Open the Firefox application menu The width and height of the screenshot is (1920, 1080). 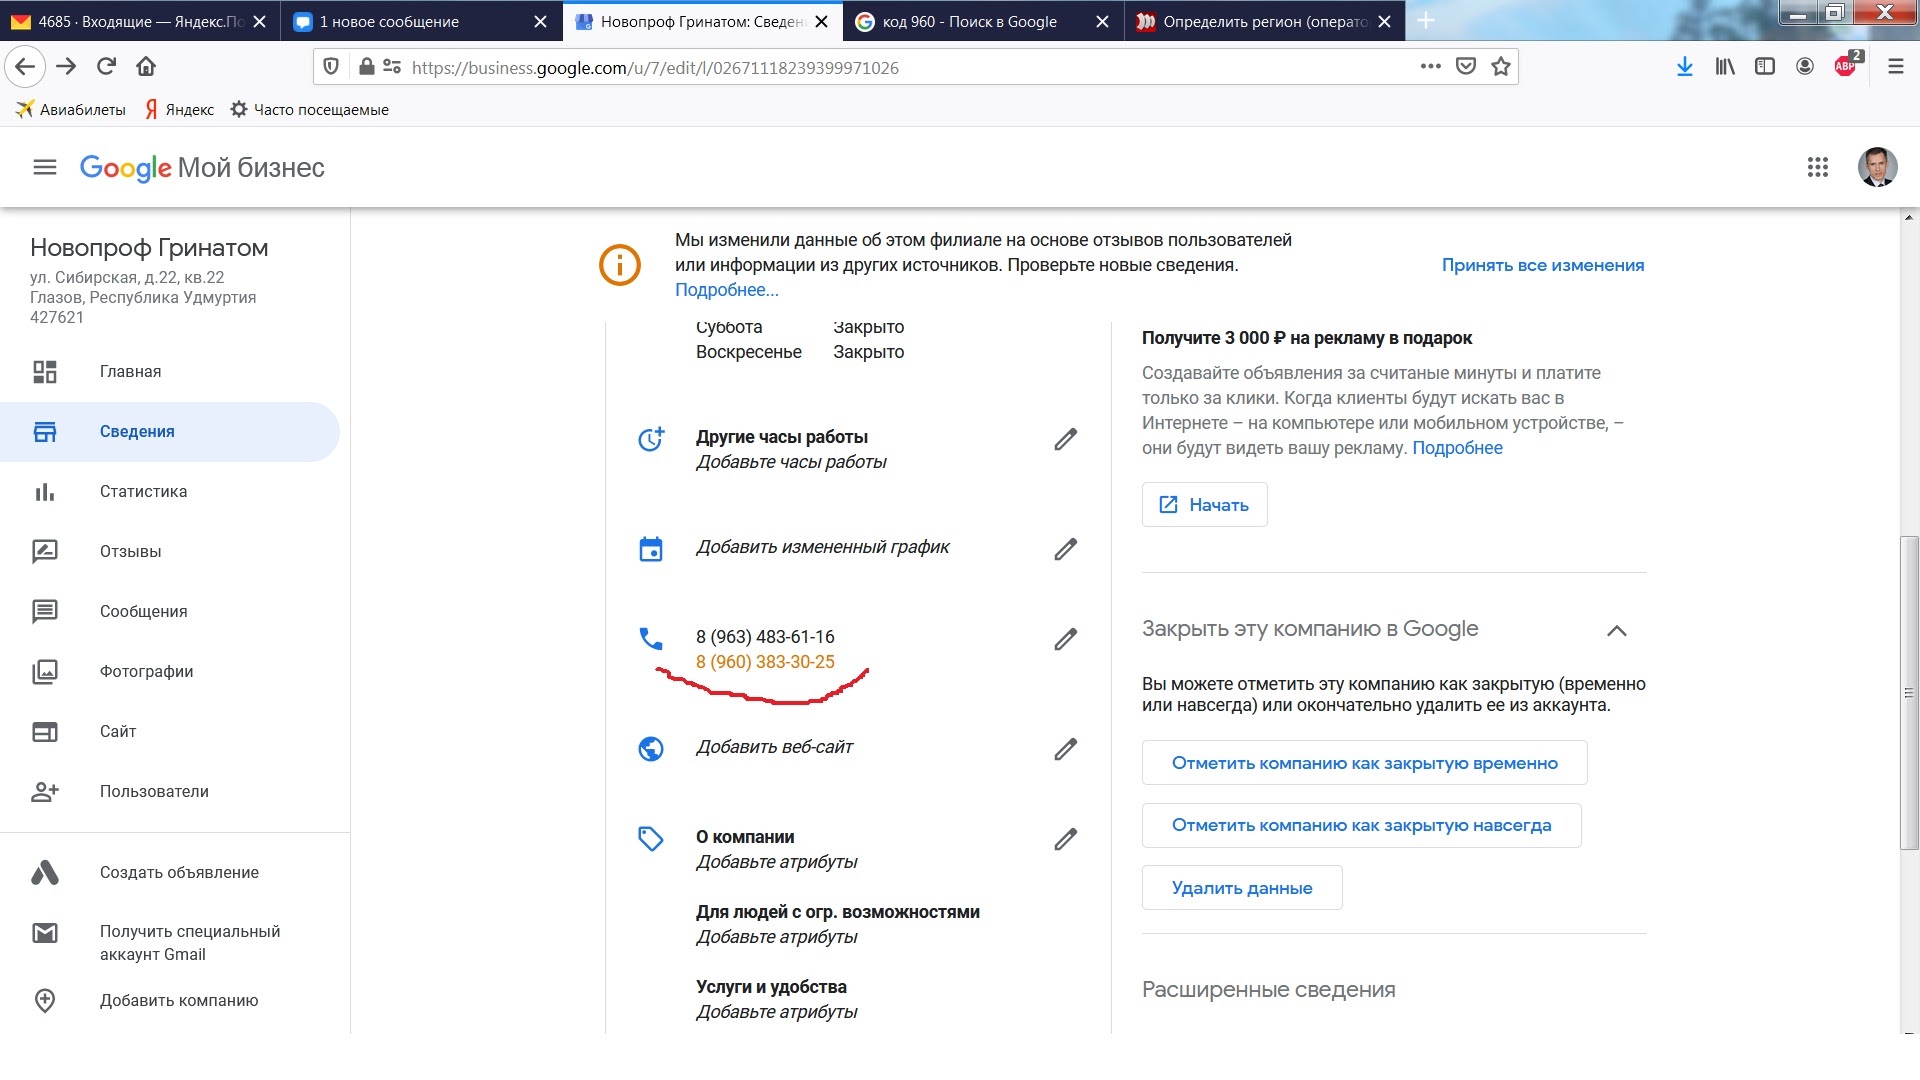coord(1895,67)
